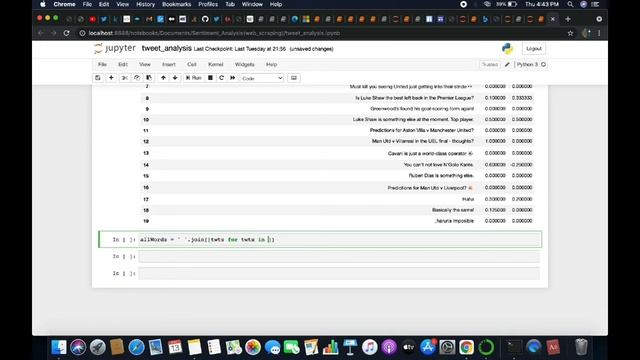The height and width of the screenshot is (360, 640).
Task: Select row 12 tweet Man Utd v Villarreal
Action: (x=423, y=141)
